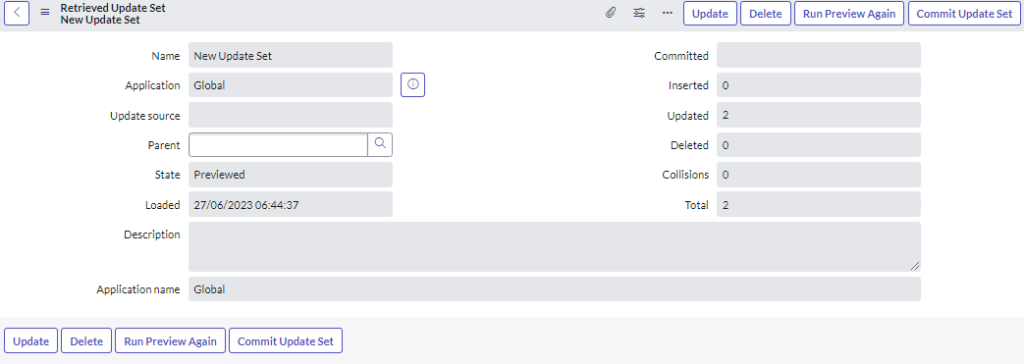The height and width of the screenshot is (364, 1024).
Task: Click the Name field
Action: pos(291,56)
